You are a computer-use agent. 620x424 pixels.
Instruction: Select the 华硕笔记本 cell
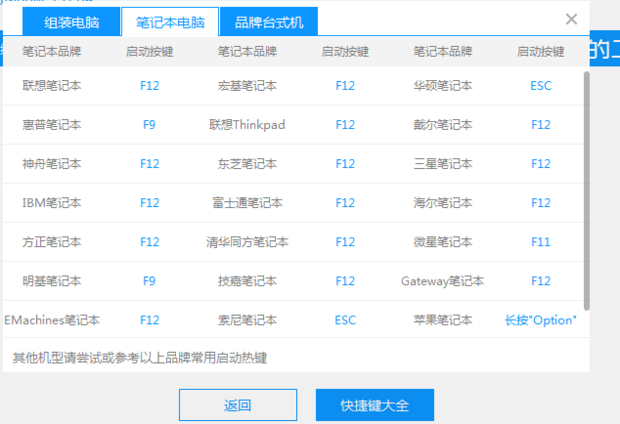point(443,85)
